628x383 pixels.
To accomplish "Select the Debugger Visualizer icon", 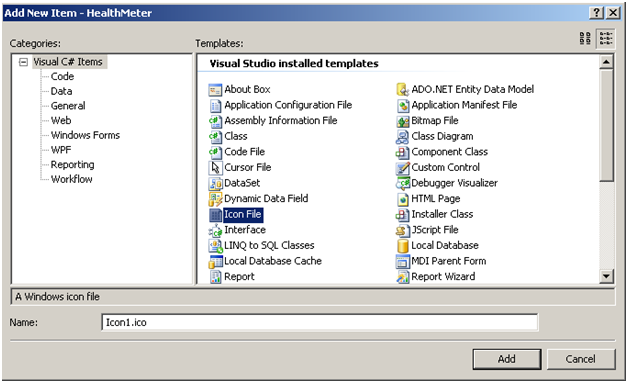I will pos(403,183).
